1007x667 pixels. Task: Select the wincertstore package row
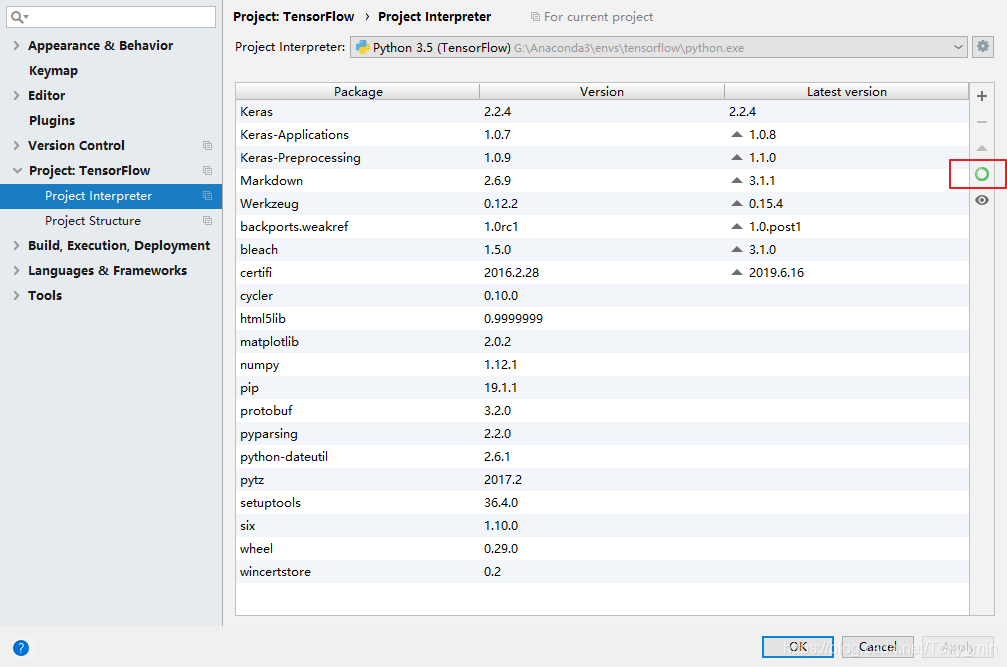602,572
